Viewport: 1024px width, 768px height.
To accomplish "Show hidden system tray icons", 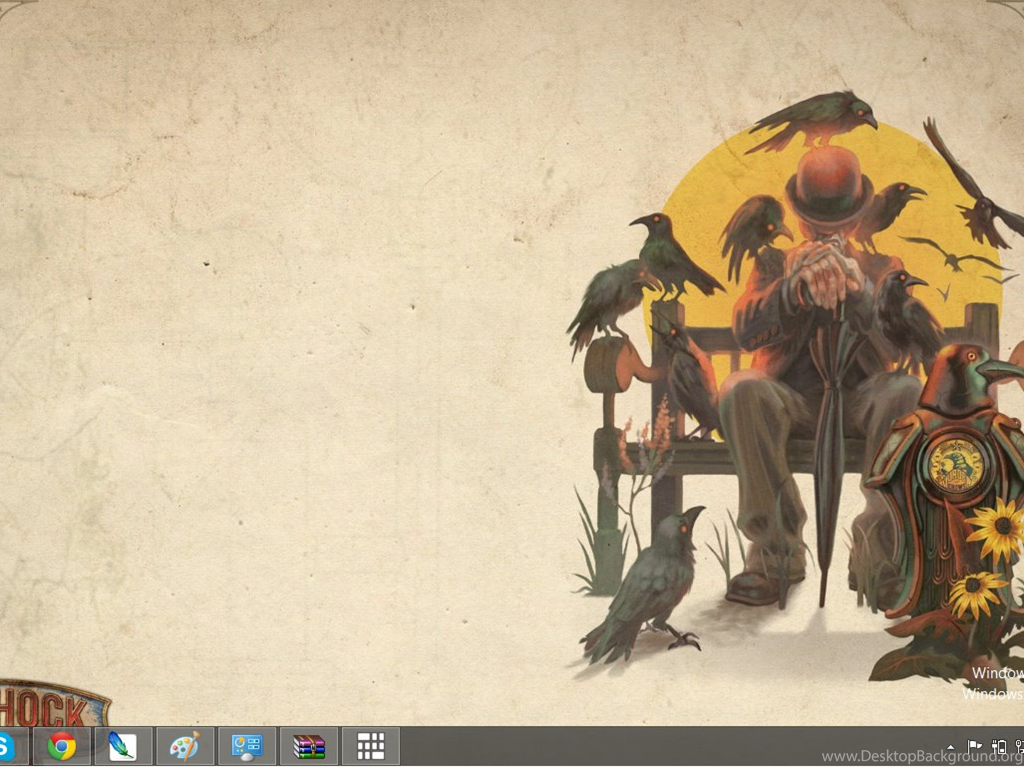I will tap(950, 746).
